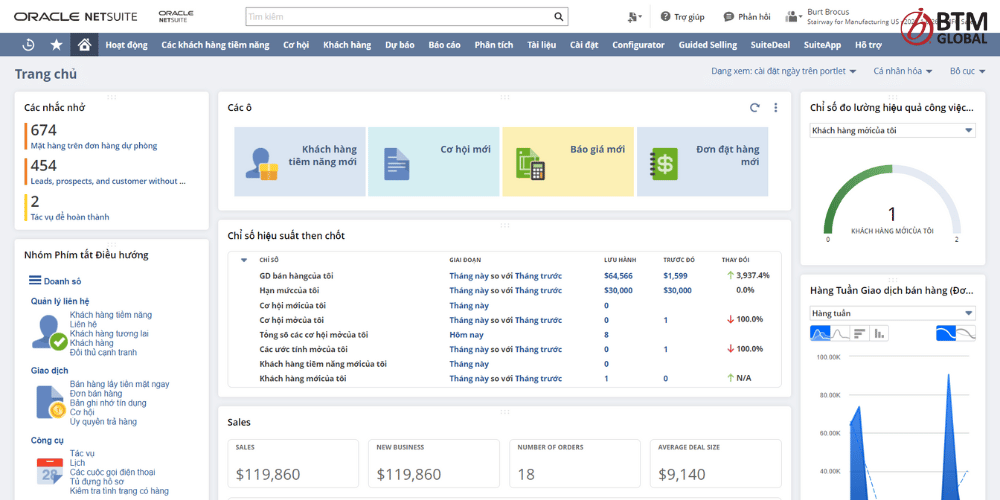Select the smooth filled curve style icon

tap(946, 333)
